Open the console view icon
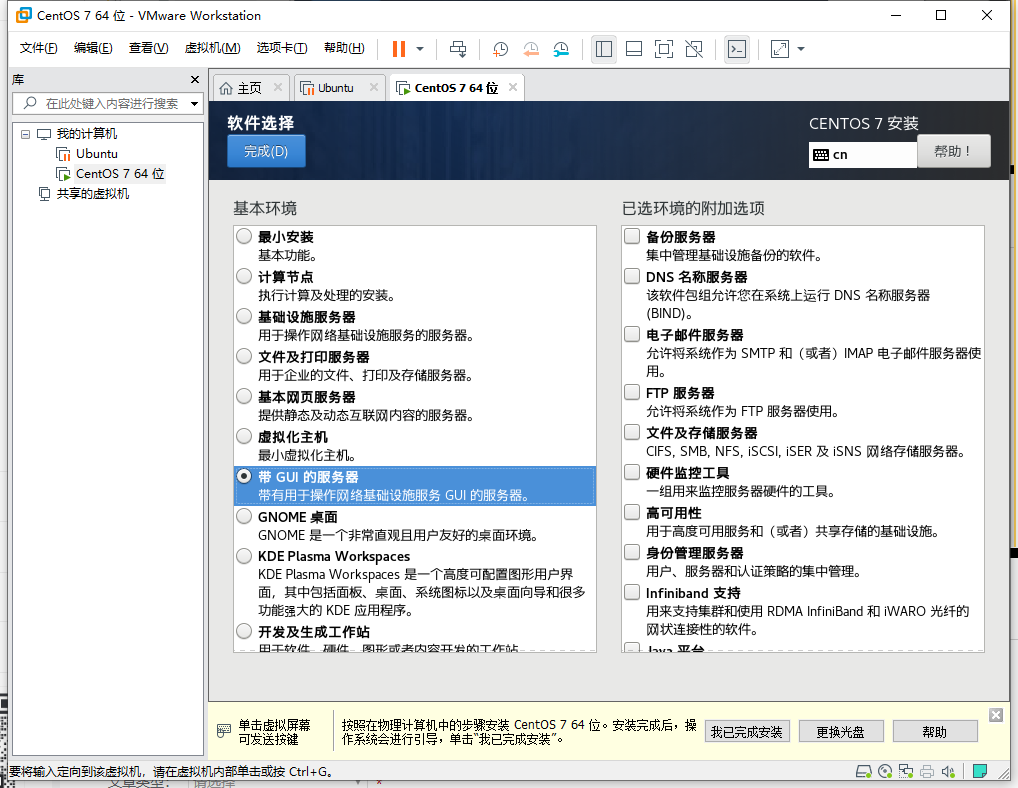Image resolution: width=1018 pixels, height=788 pixels. pos(737,49)
